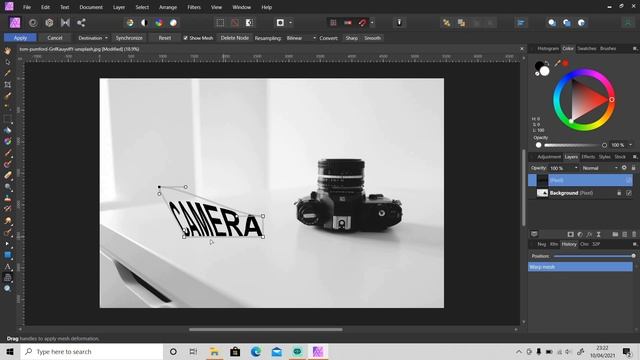Delete layer using trash icon

coord(634,234)
